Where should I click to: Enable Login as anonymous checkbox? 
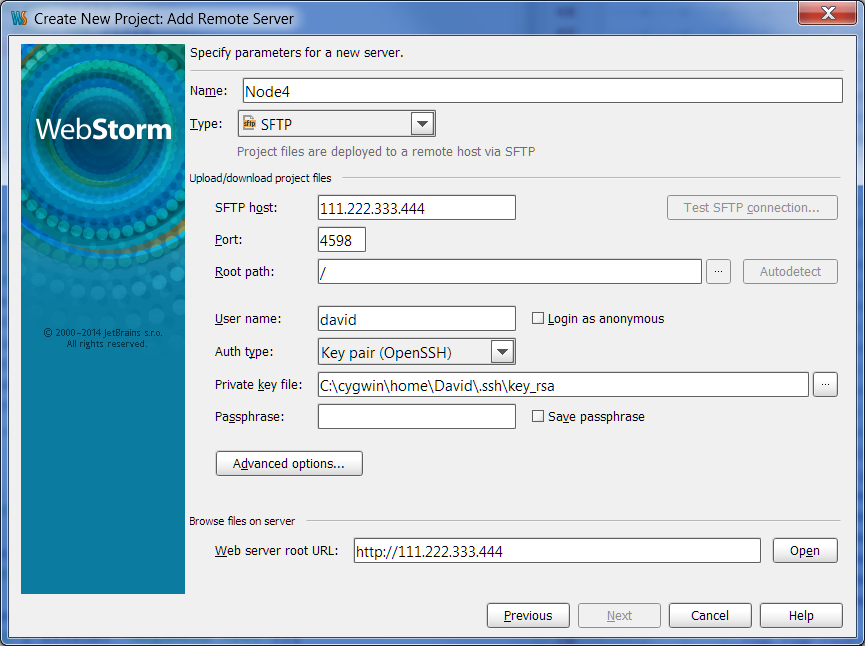tap(537, 318)
